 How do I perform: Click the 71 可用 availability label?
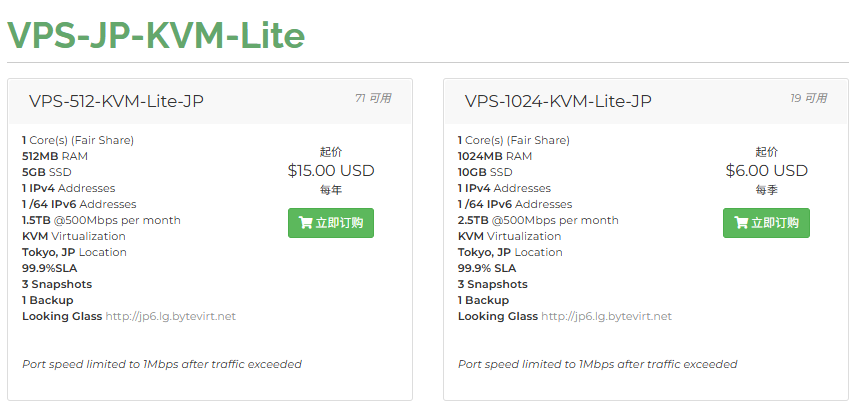373,98
